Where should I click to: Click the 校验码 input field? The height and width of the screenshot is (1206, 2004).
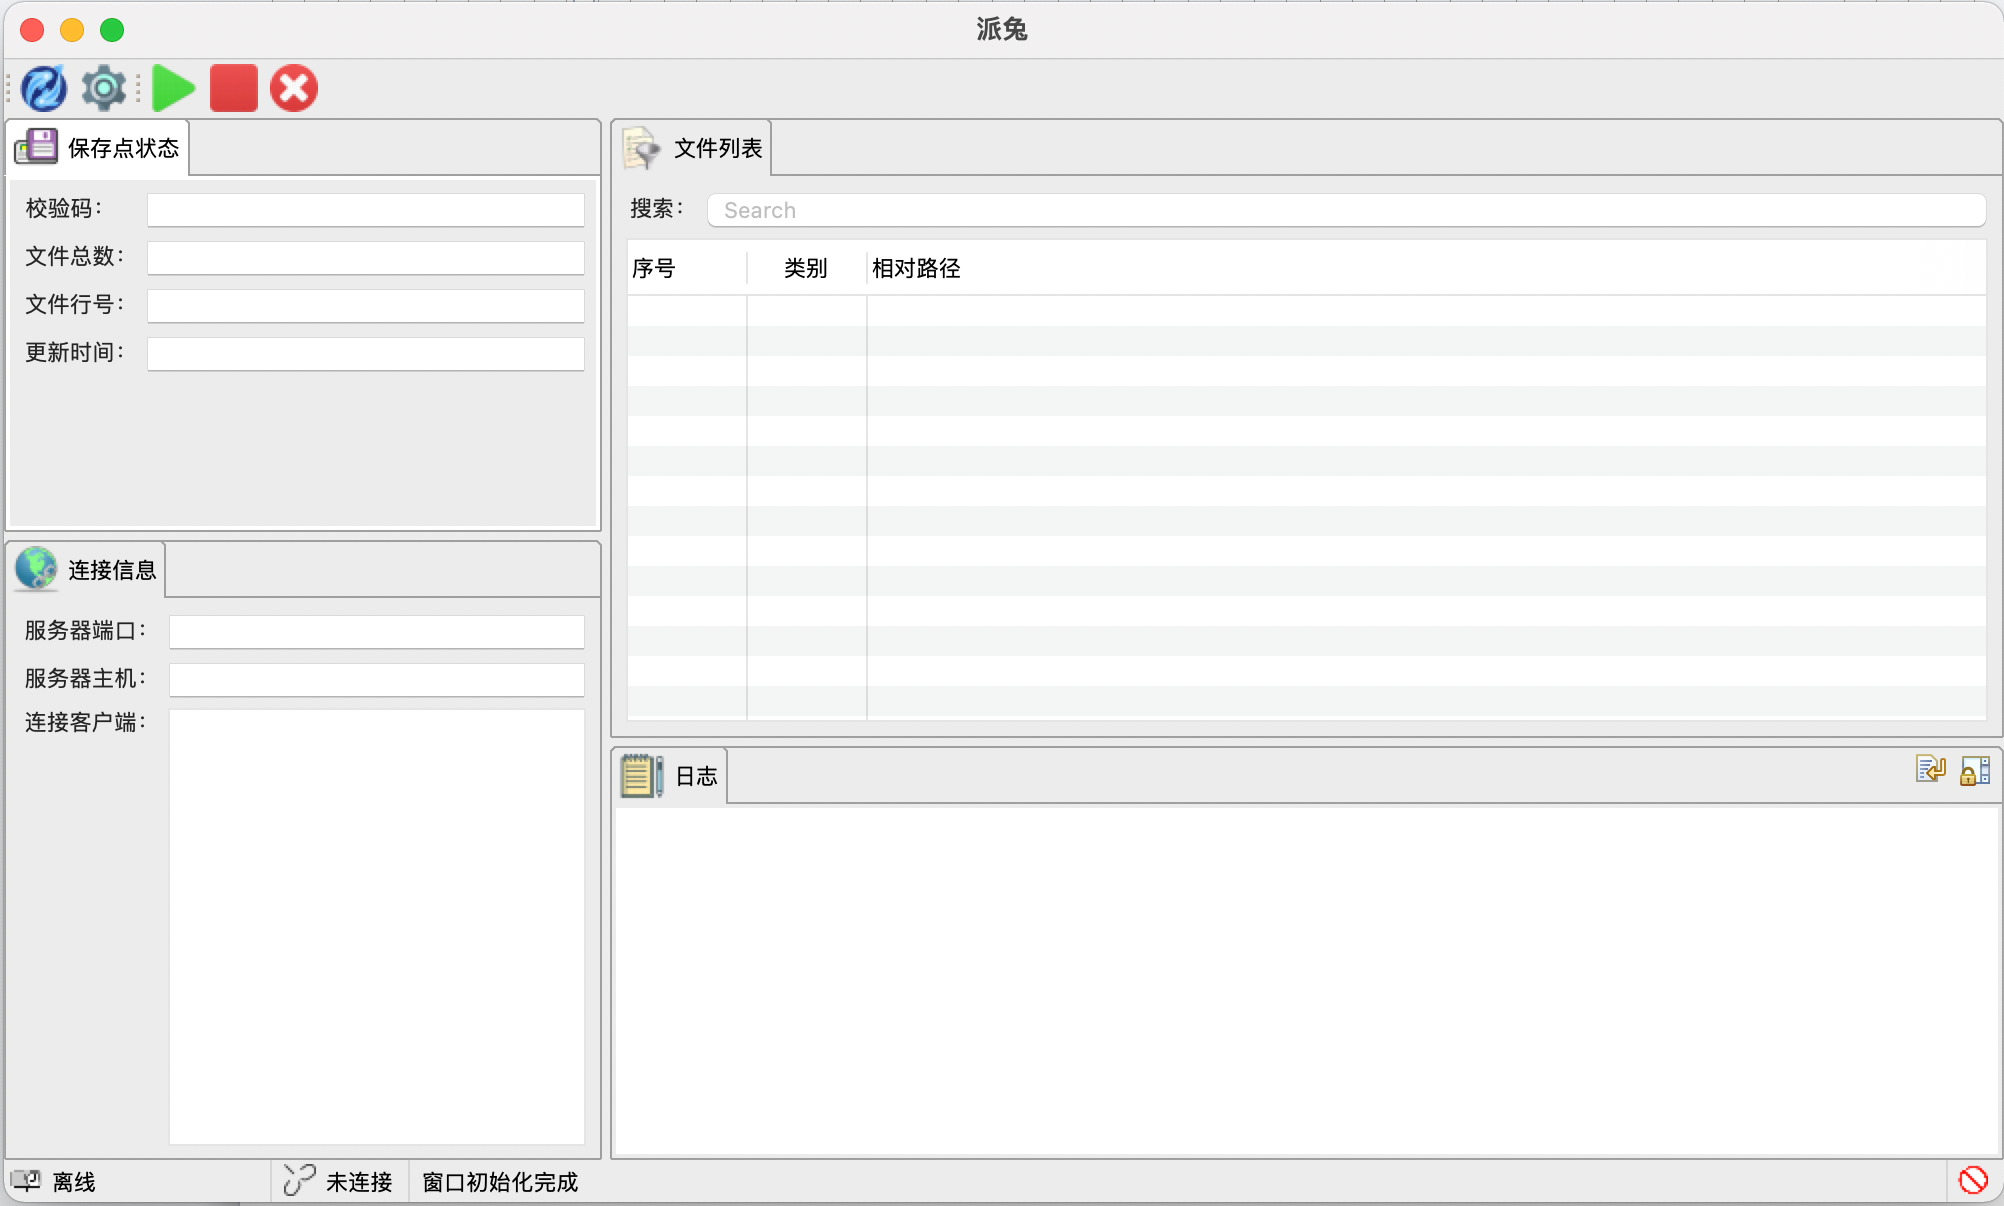point(365,209)
